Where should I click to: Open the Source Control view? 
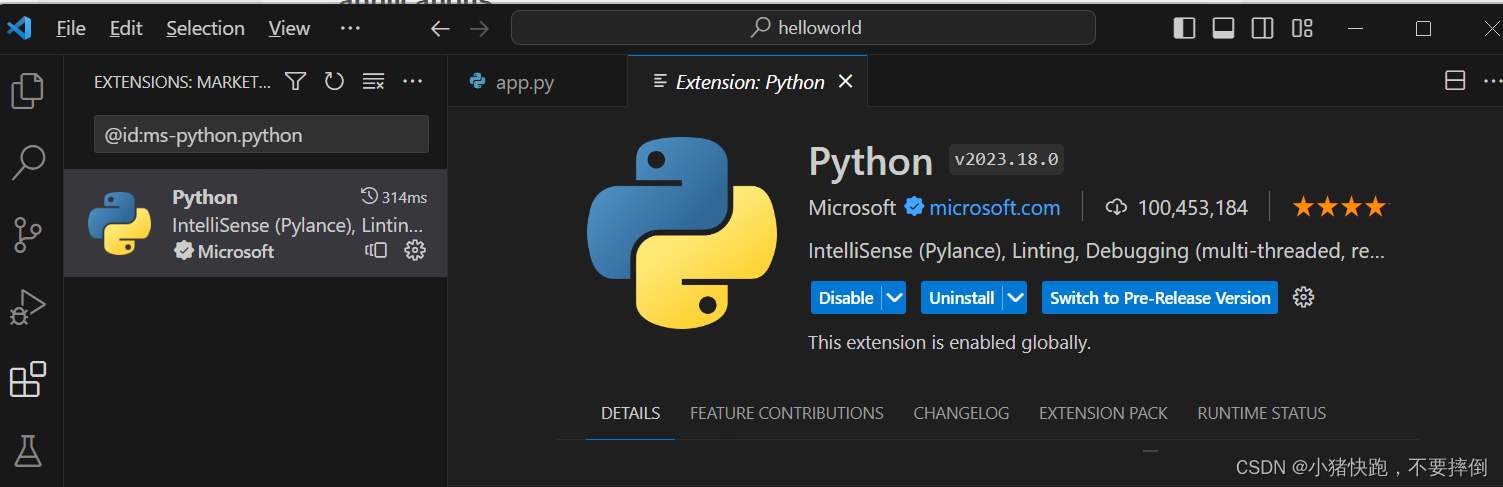27,235
